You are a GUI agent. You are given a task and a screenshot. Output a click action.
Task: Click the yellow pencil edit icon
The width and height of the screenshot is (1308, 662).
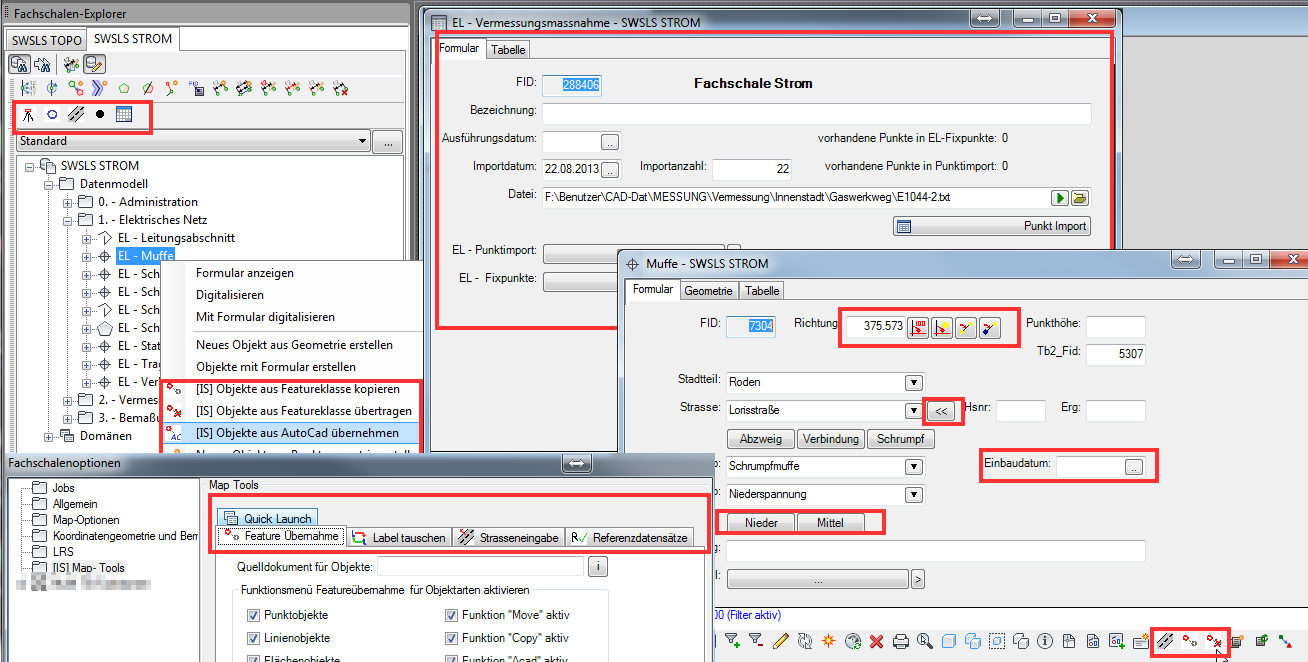tap(781, 641)
